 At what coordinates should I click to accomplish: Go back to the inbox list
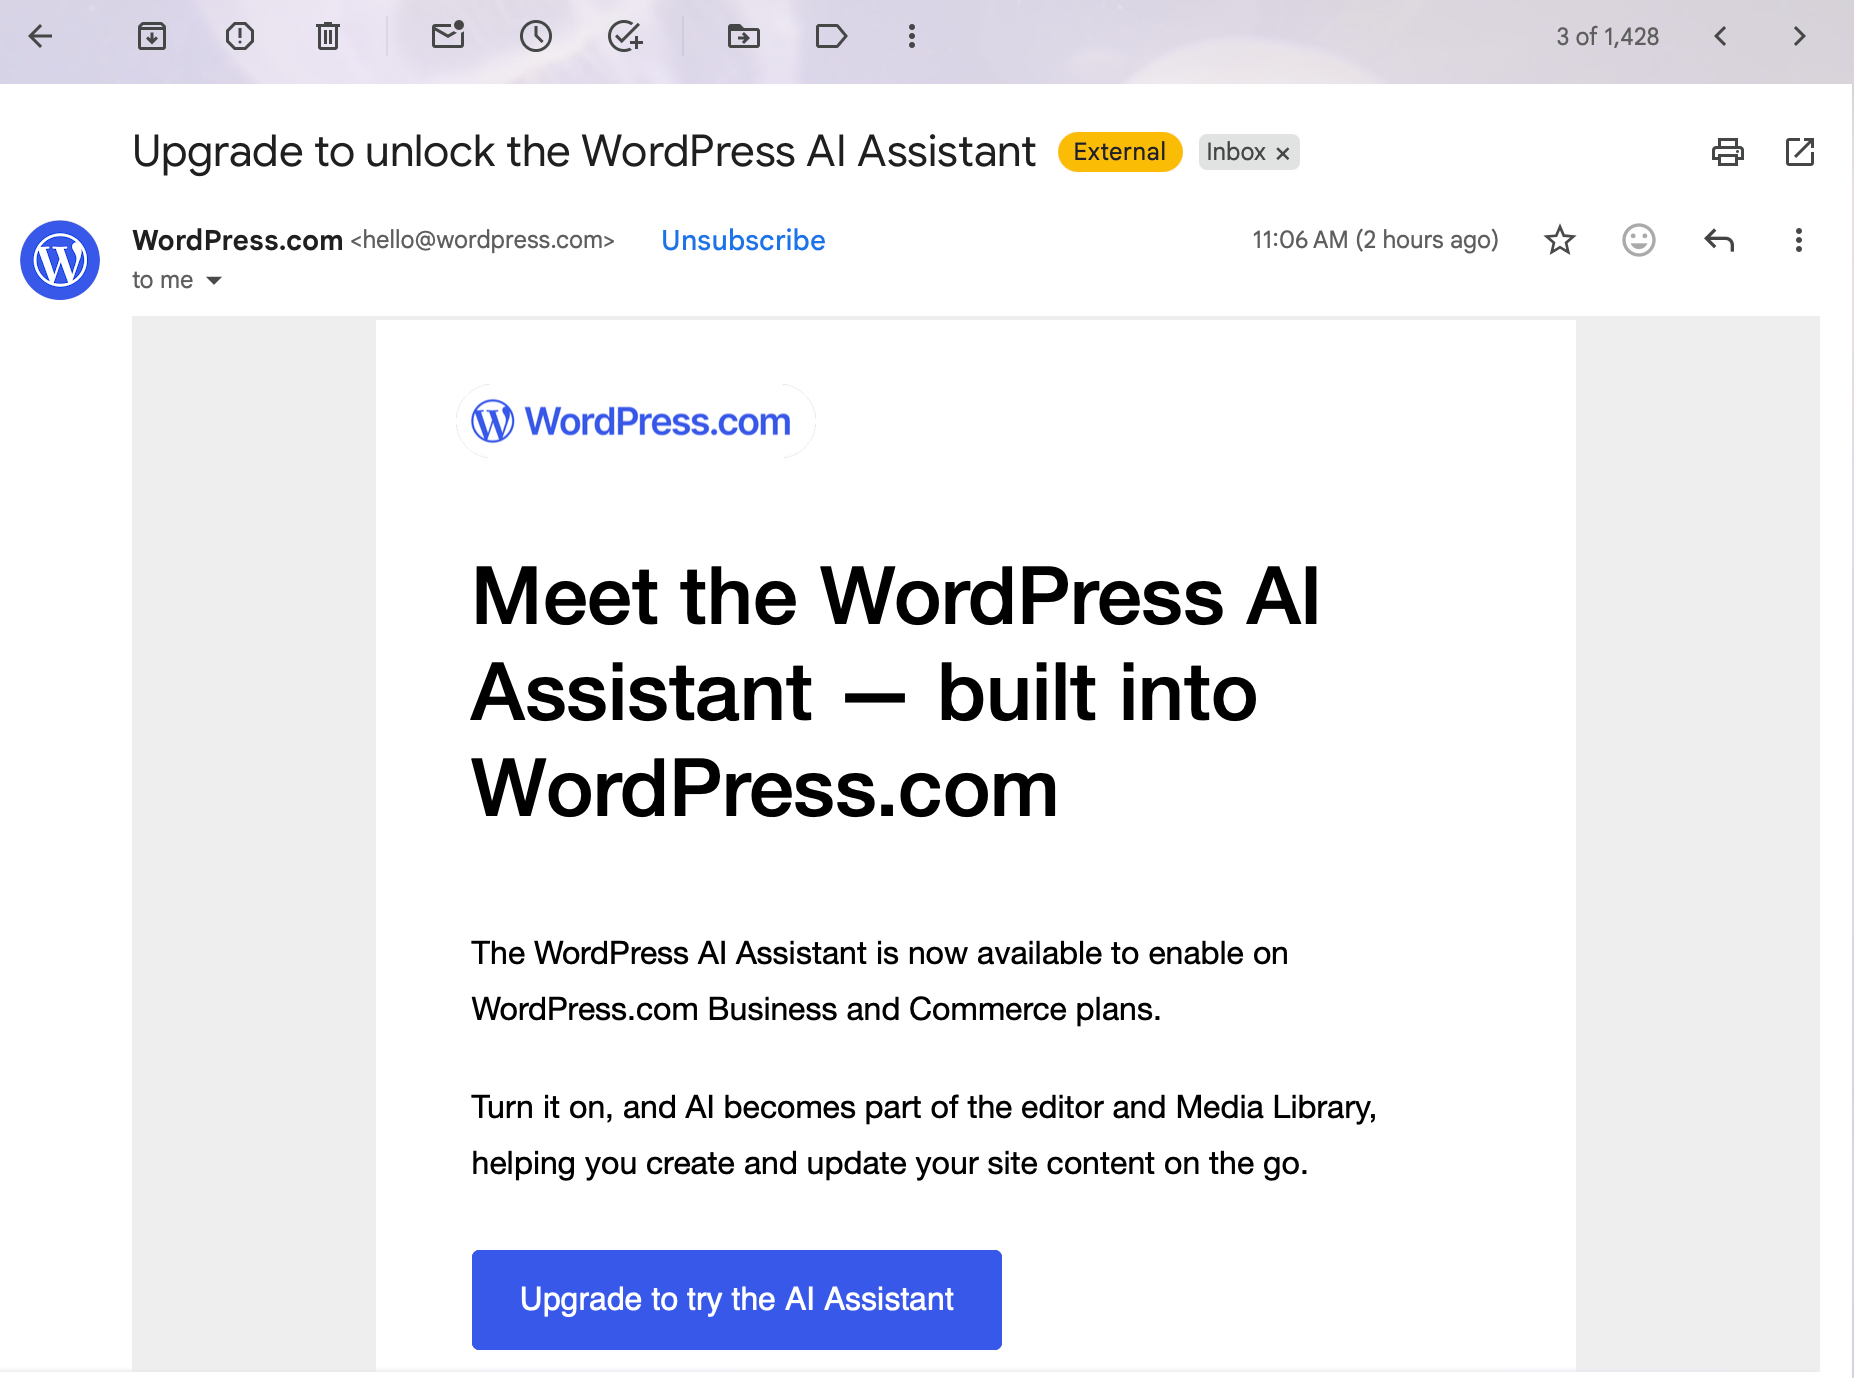[x=40, y=37]
